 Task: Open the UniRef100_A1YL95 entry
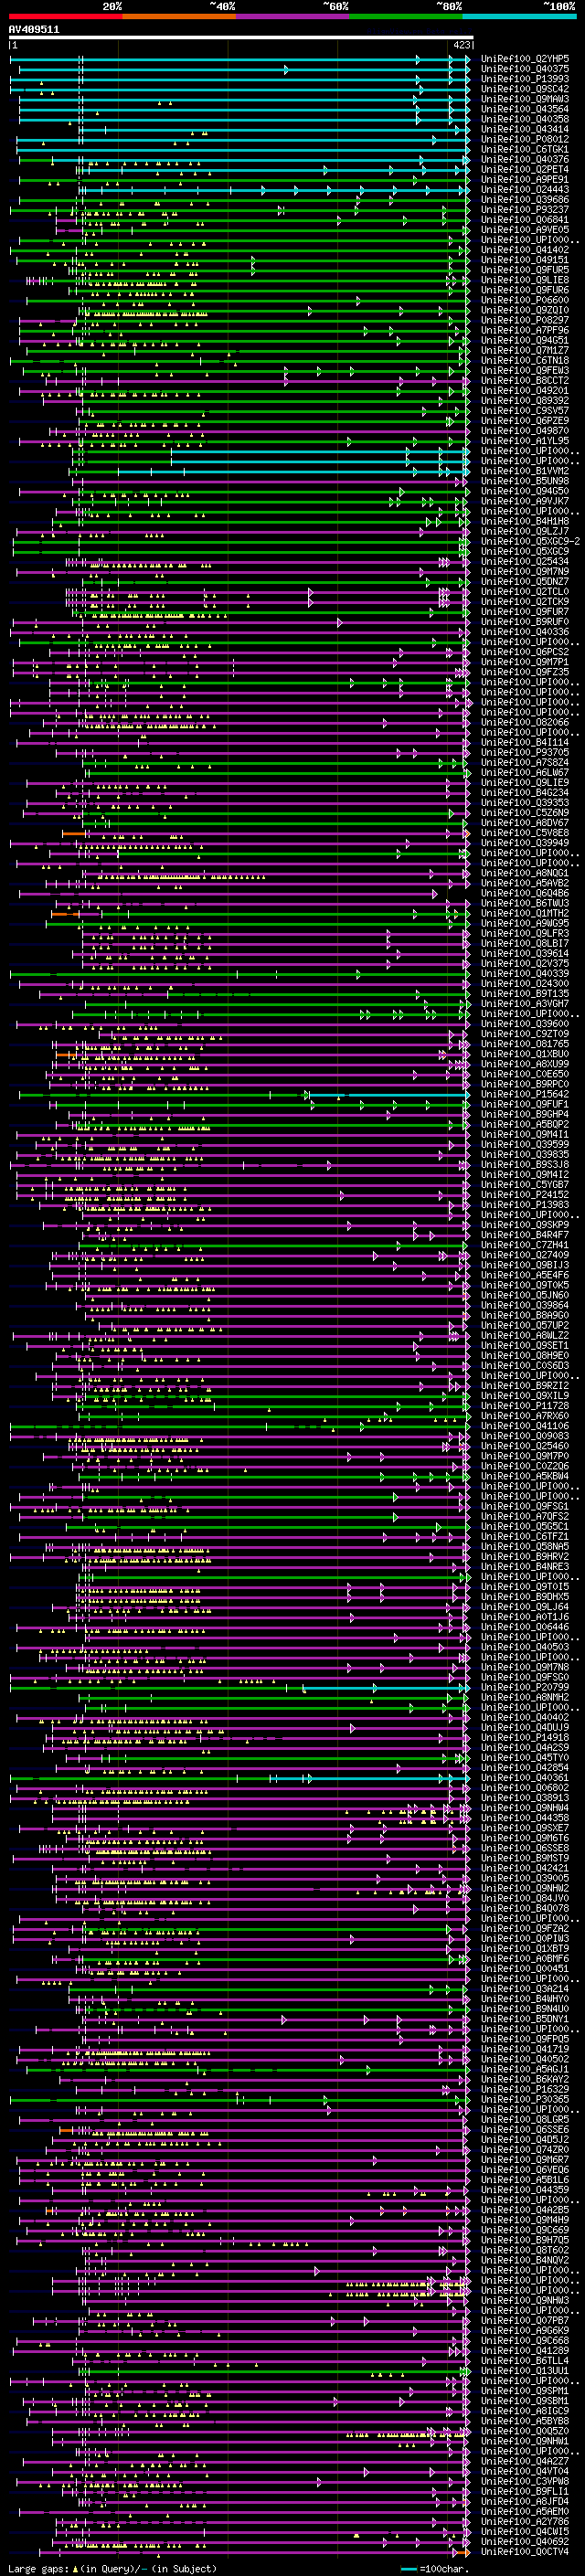coord(525,441)
